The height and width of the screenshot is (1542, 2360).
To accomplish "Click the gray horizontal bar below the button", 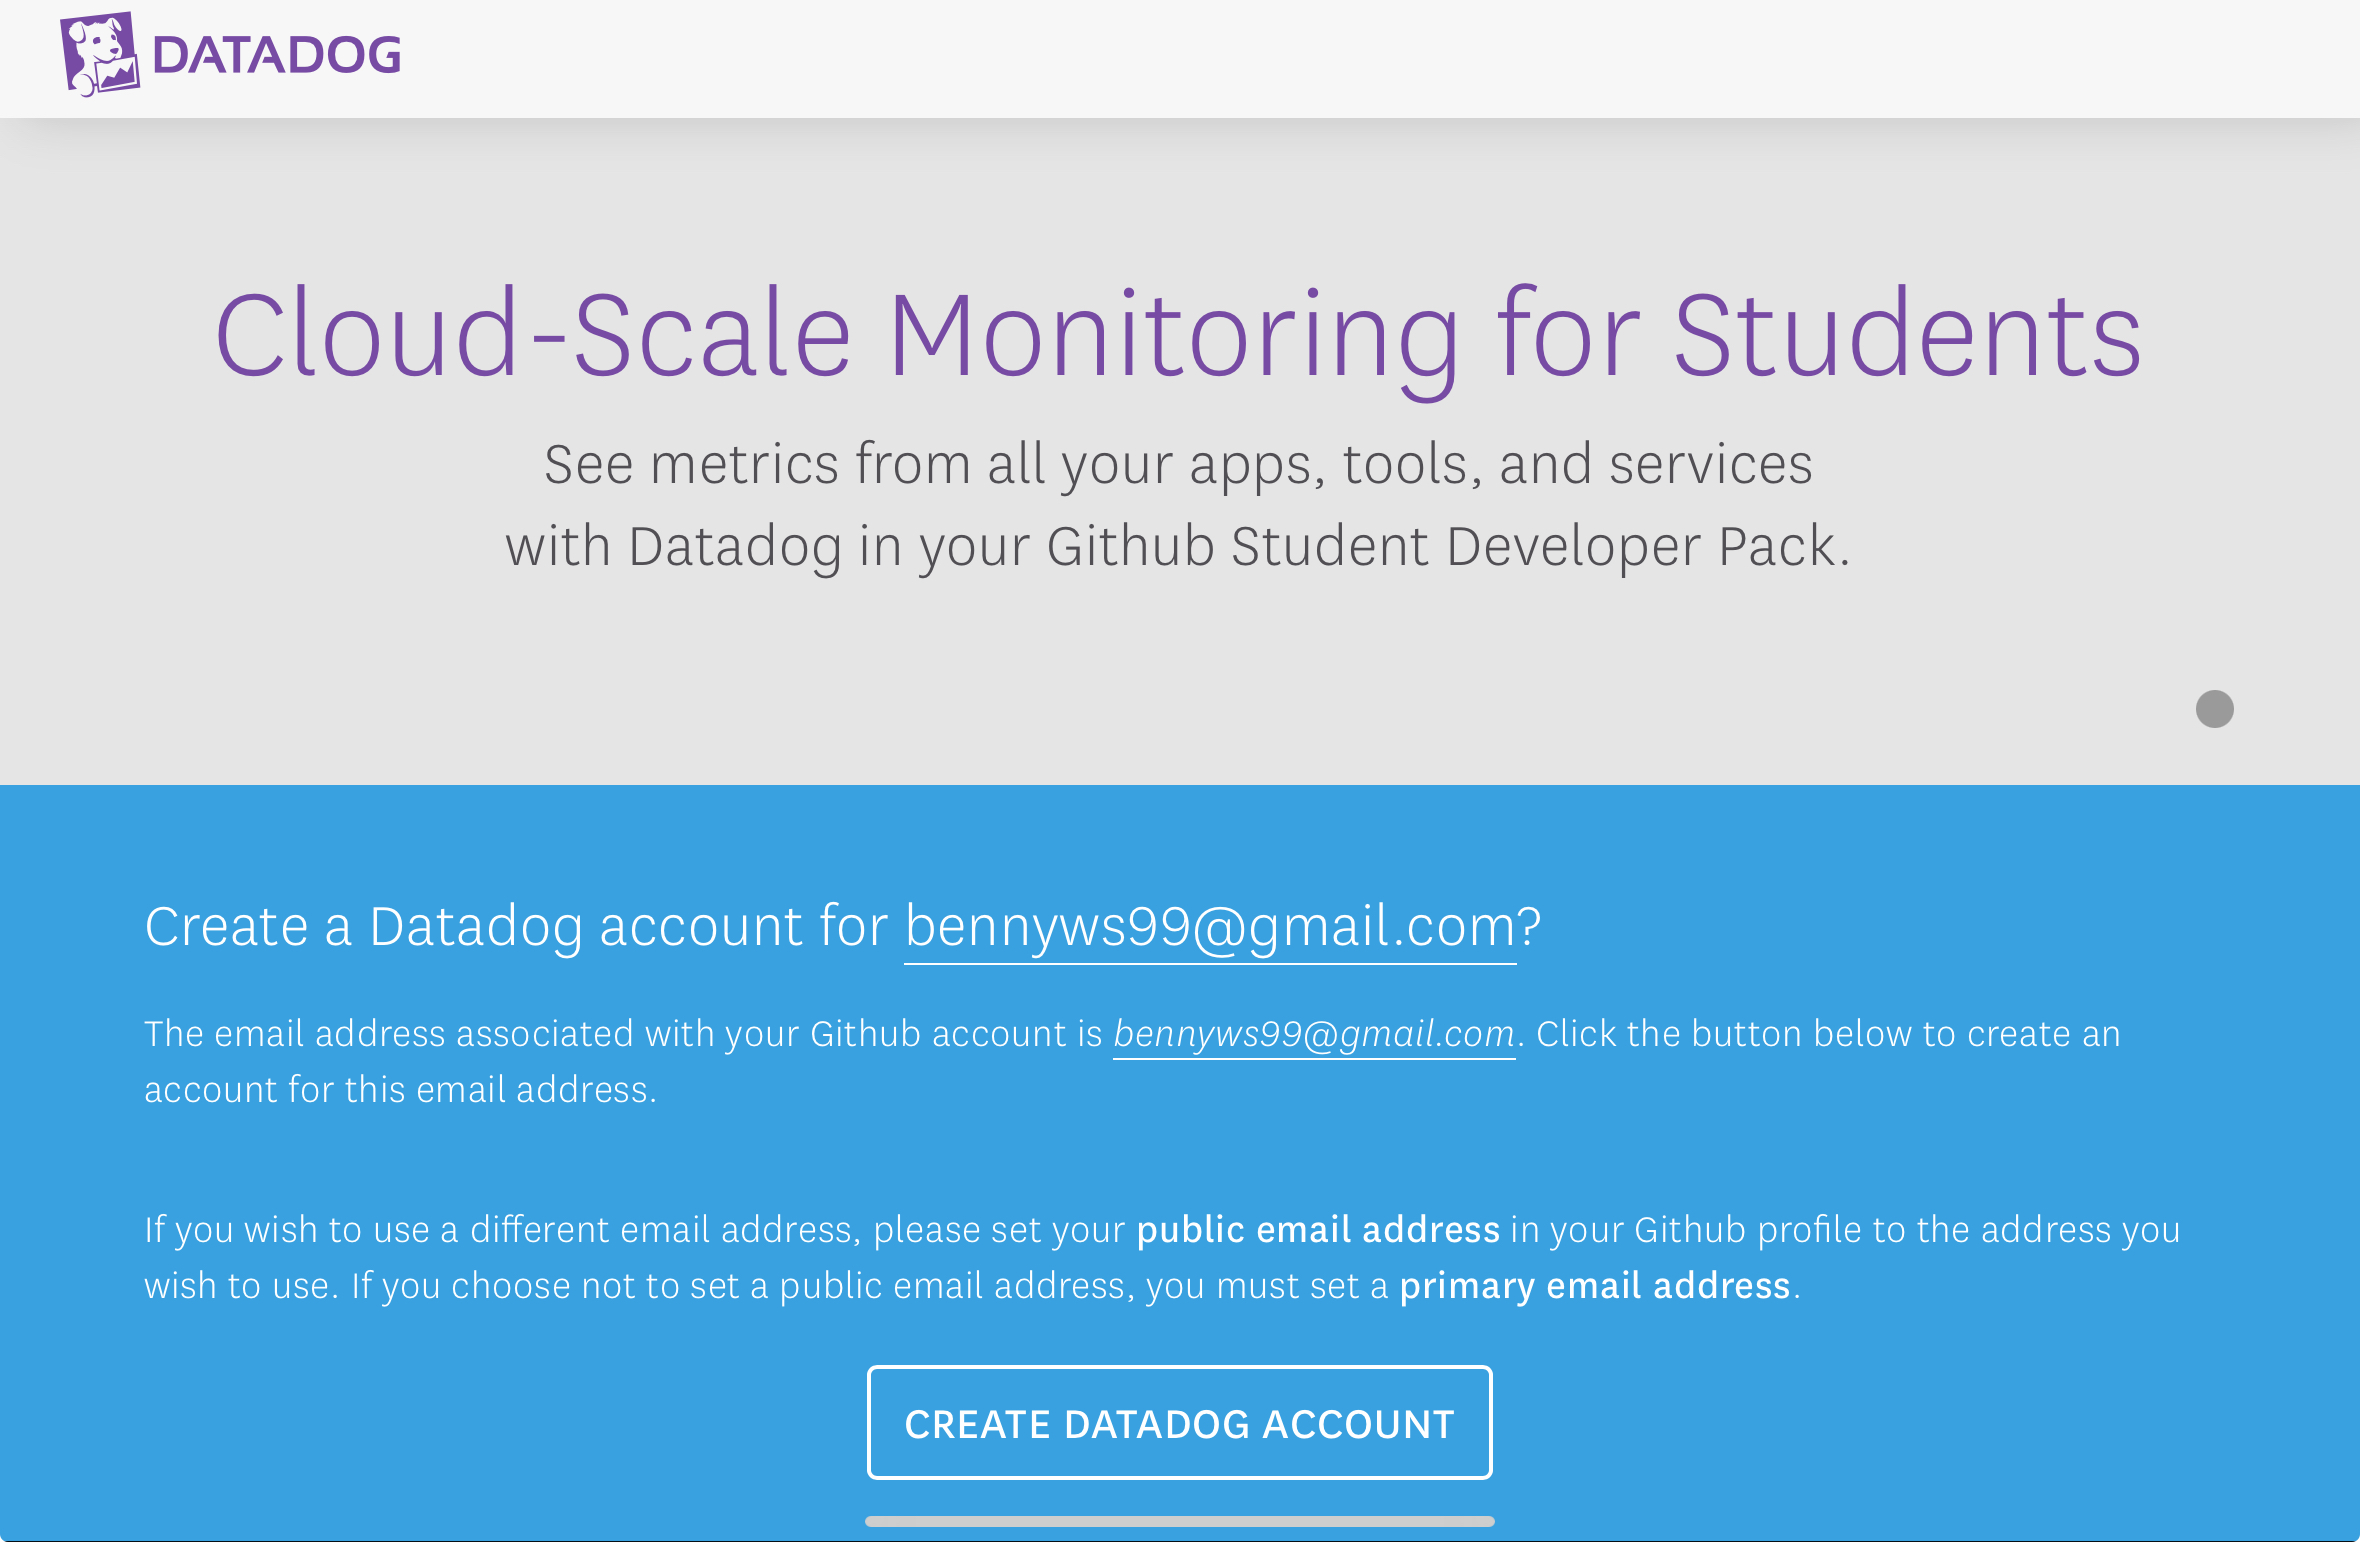I will [1179, 1521].
